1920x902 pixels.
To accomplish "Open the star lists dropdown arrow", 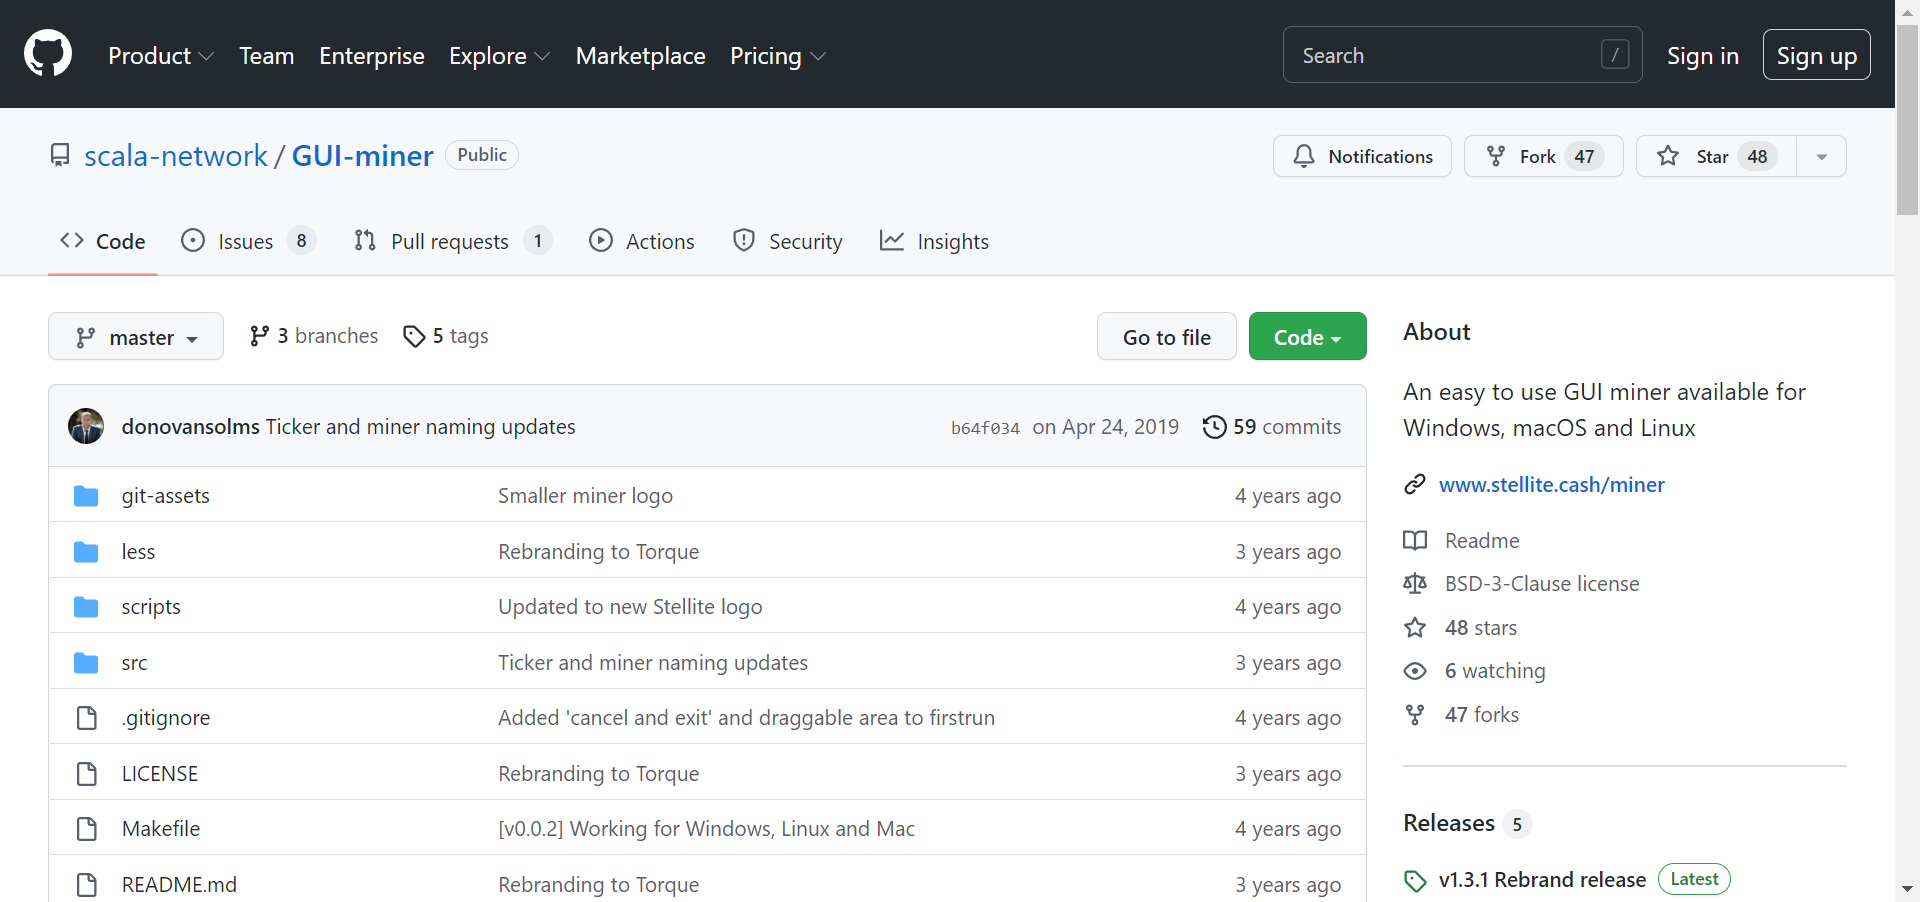I will 1821,157.
